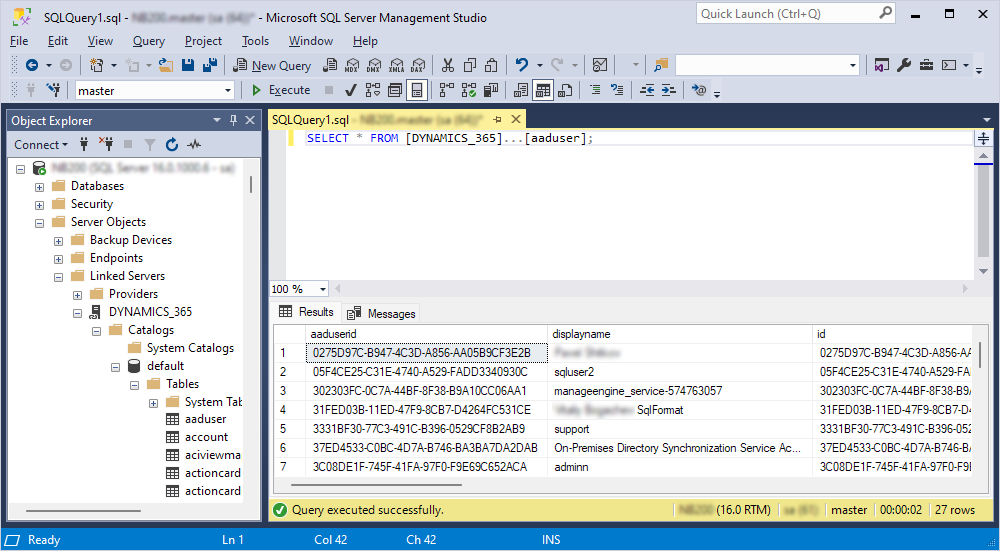Click the Navigate Backward arrow icon
The height and width of the screenshot is (551, 1000).
coord(31,65)
